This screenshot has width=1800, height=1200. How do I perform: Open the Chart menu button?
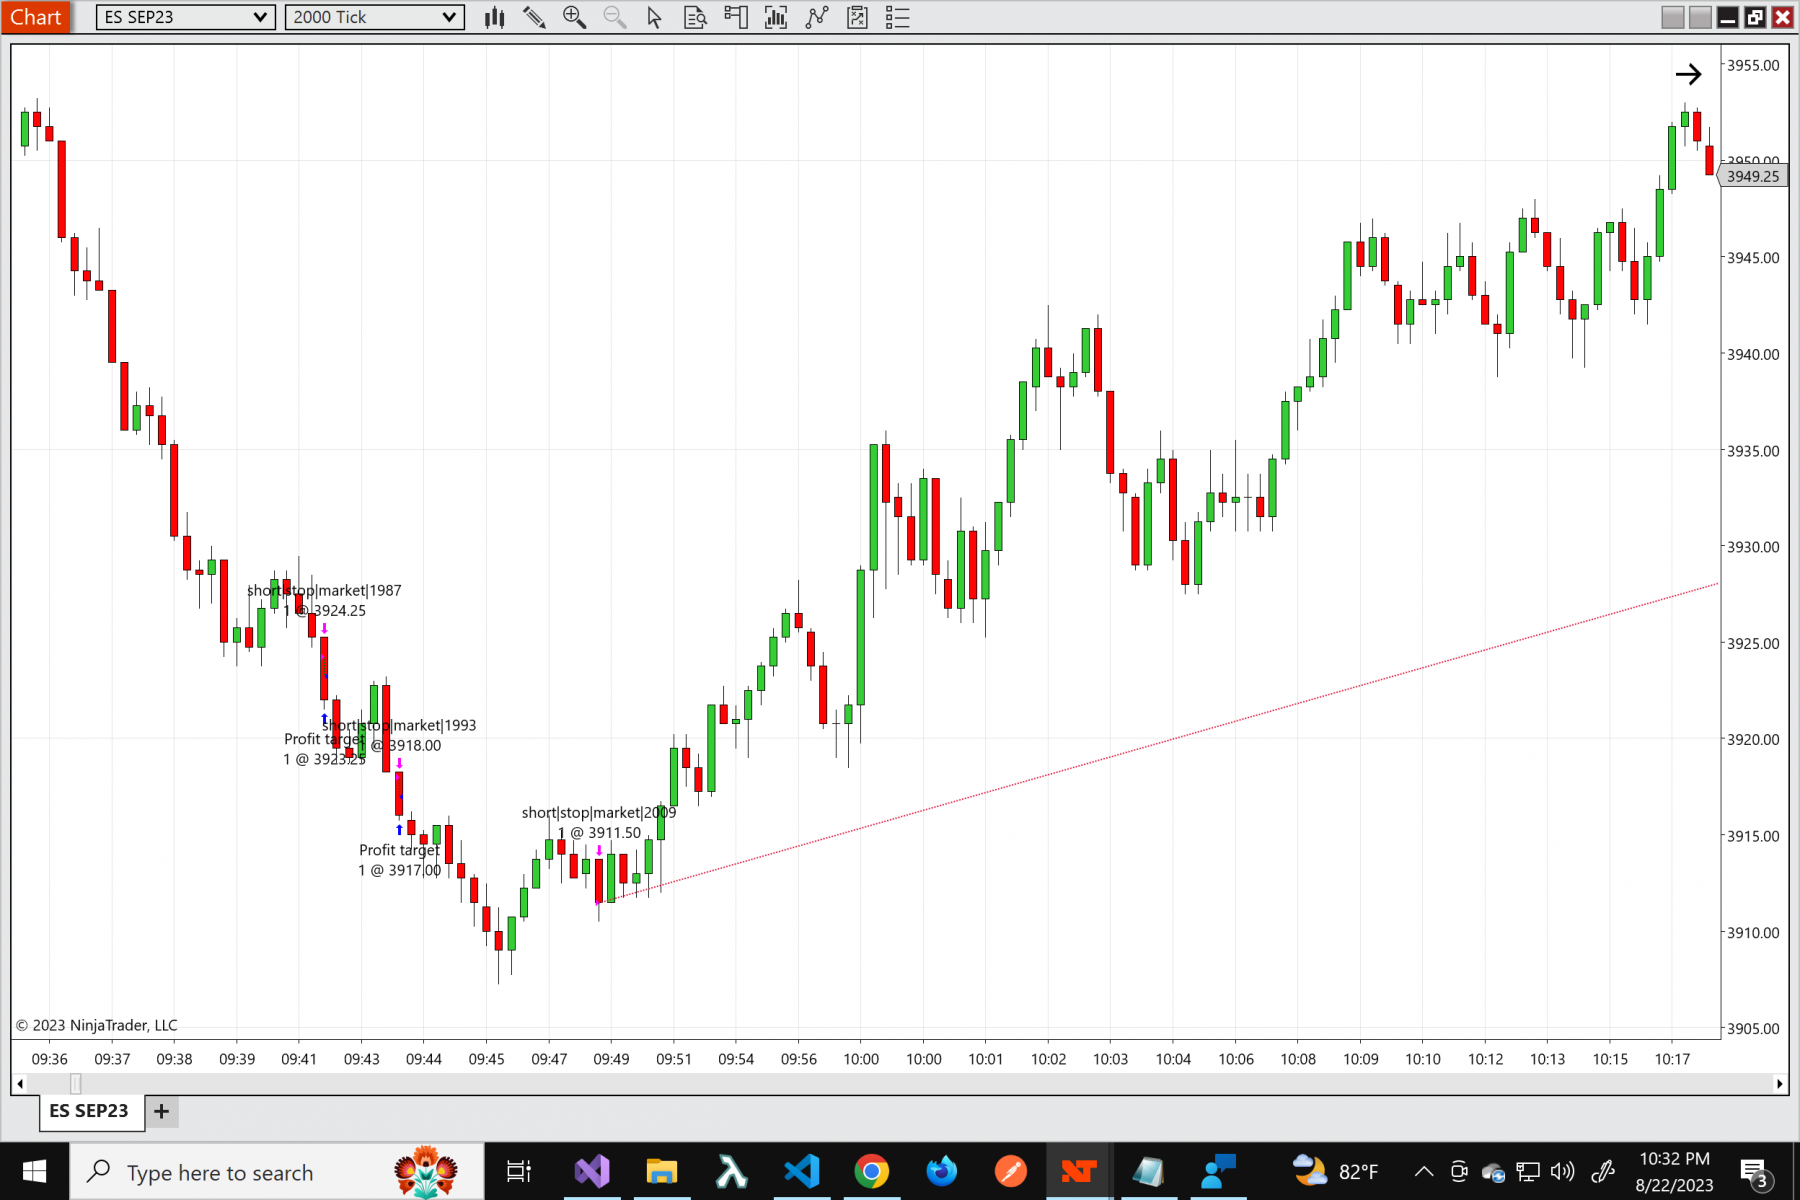pyautogui.click(x=36, y=16)
